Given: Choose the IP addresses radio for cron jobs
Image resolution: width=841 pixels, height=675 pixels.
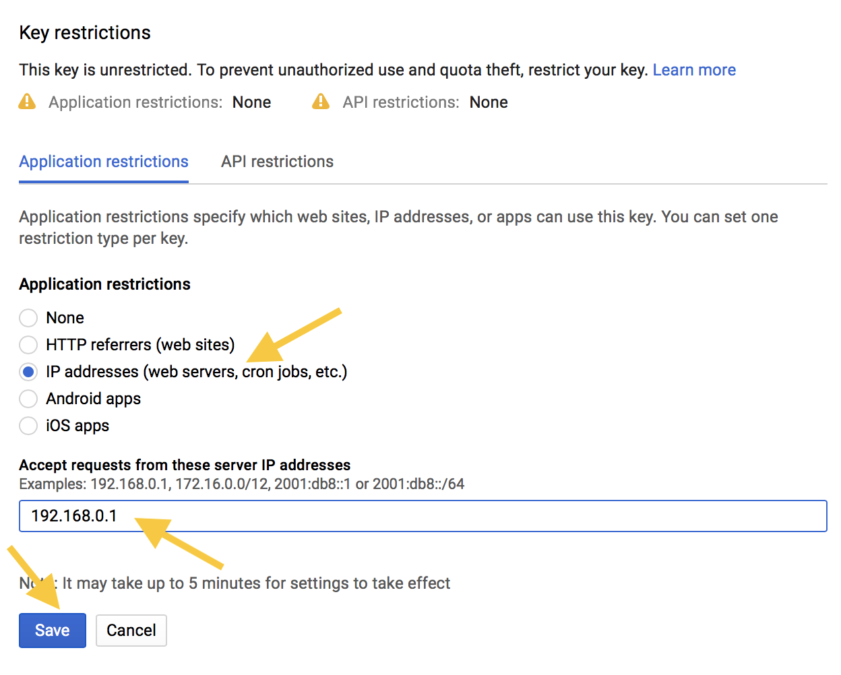Looking at the screenshot, I should pyautogui.click(x=28, y=371).
